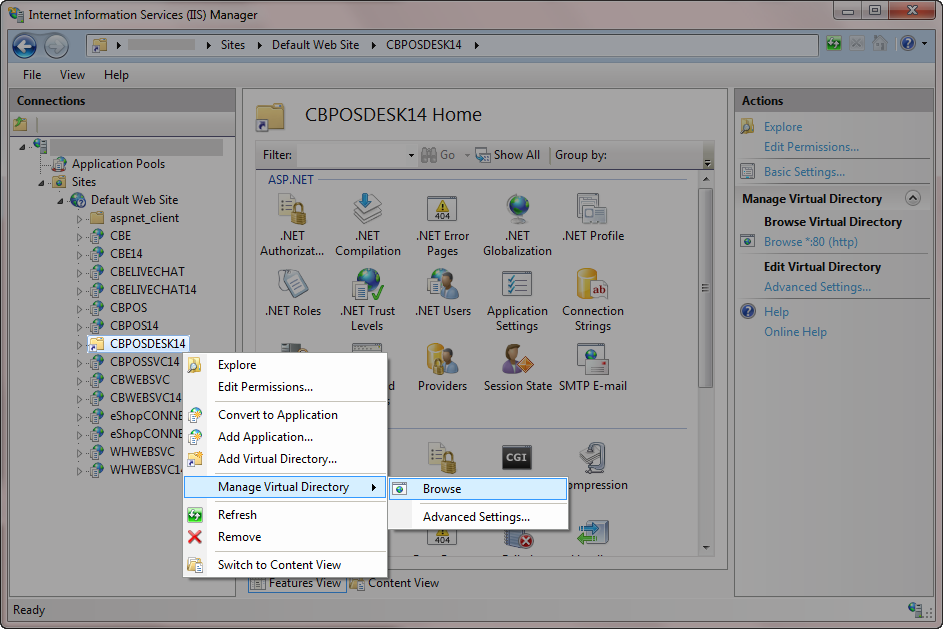
Task: Collapse the Manage Virtual Directory section
Action: pos(912,199)
